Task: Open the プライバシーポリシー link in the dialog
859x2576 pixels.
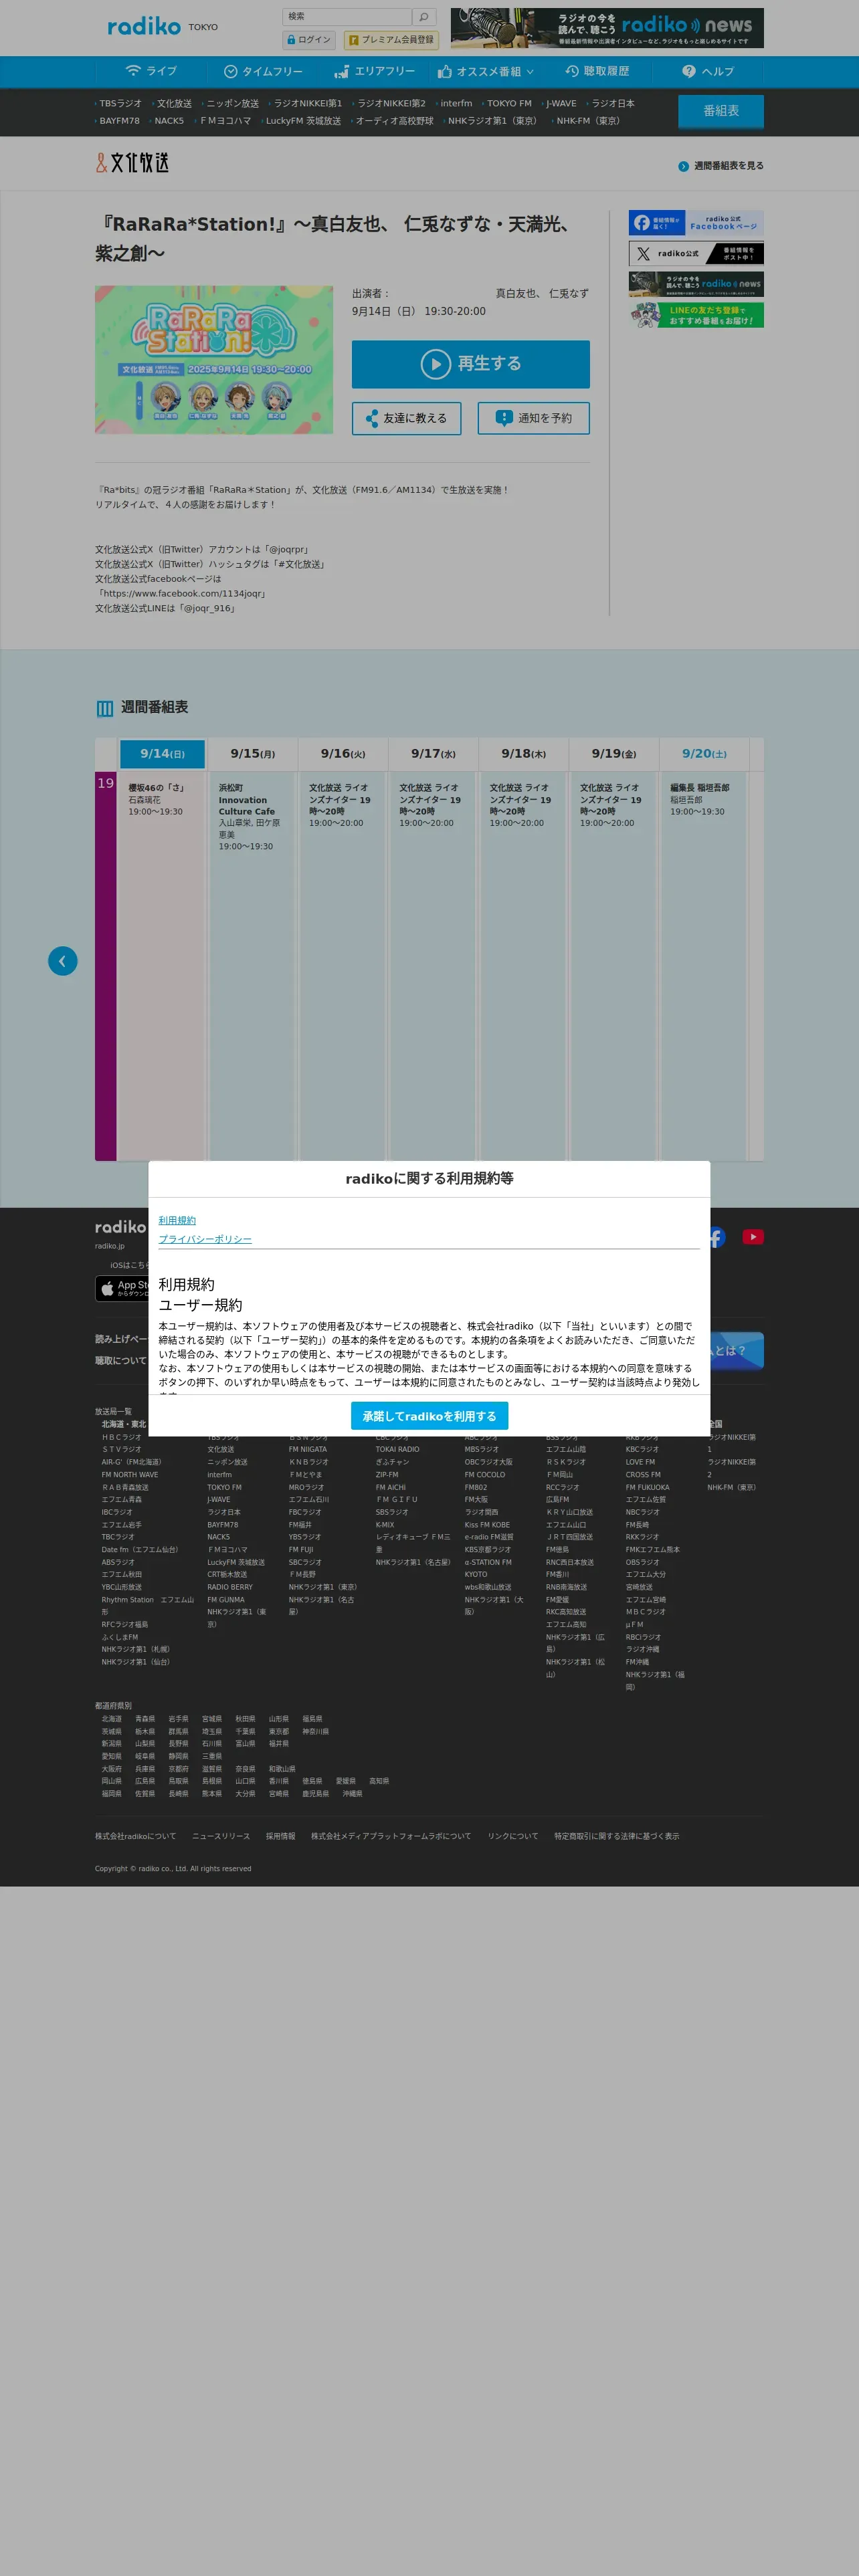Action: click(205, 1239)
